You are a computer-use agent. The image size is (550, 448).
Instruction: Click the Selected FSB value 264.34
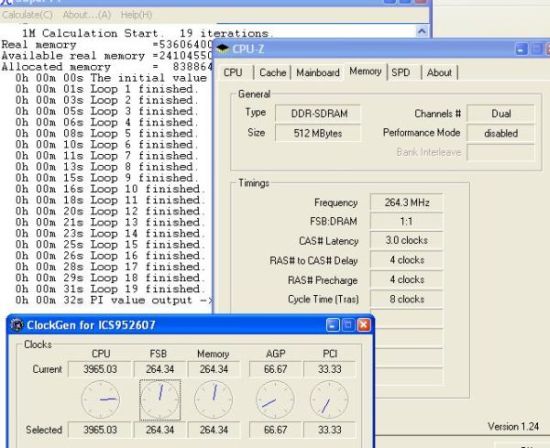160,430
